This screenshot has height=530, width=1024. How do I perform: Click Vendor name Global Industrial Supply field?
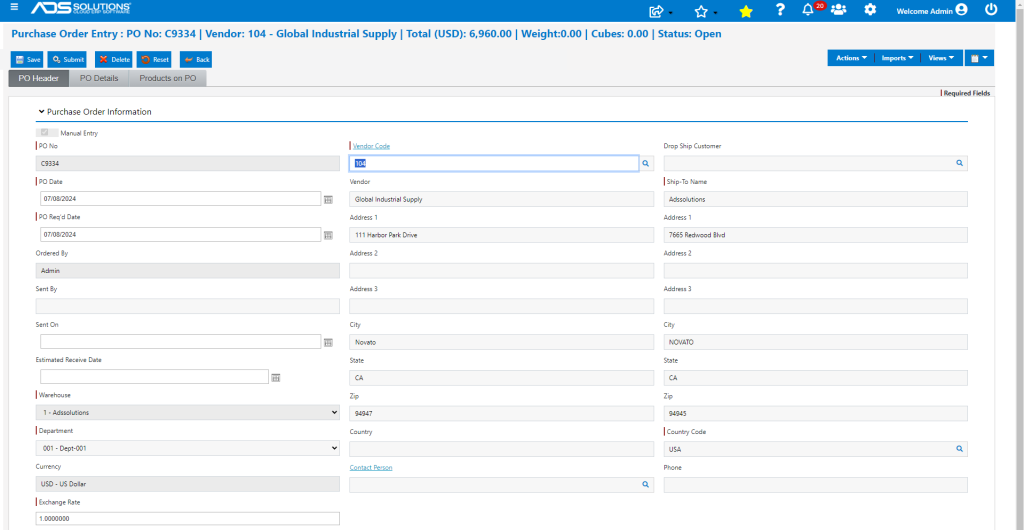502,199
